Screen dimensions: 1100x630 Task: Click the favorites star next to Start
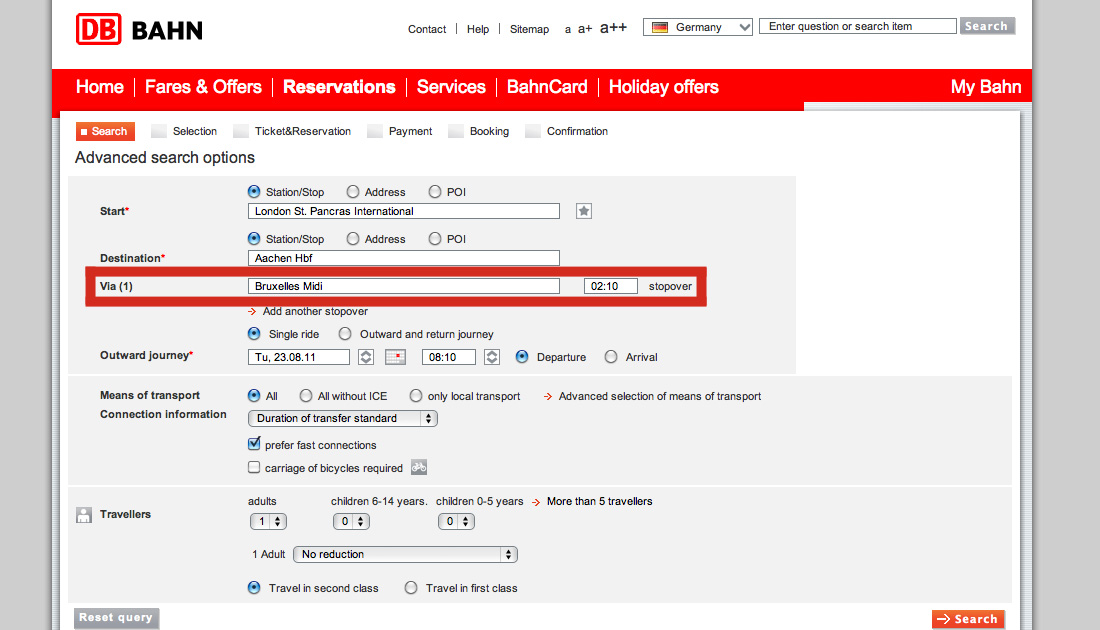[x=584, y=211]
